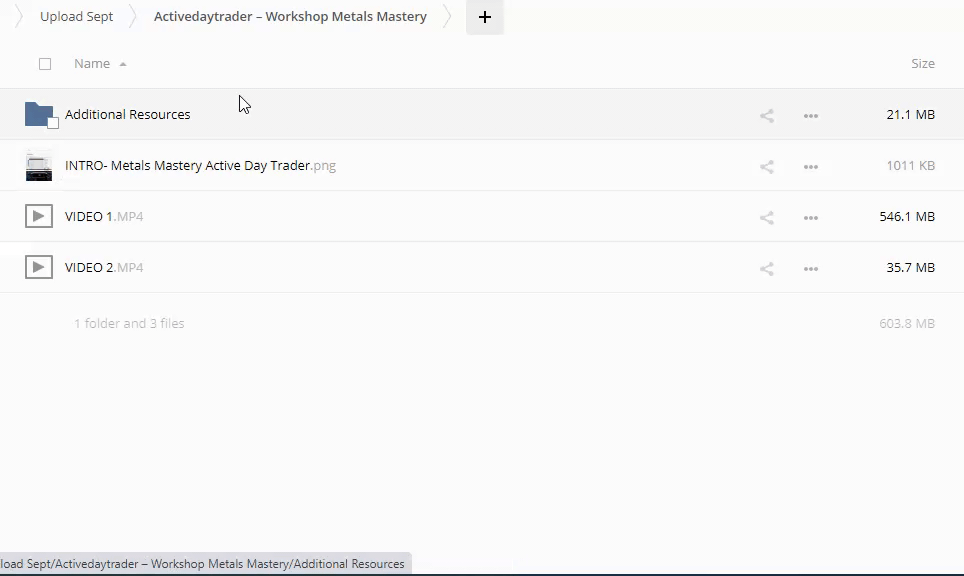Open three-dot menu for VIDEO 1.MP4

coord(811,217)
